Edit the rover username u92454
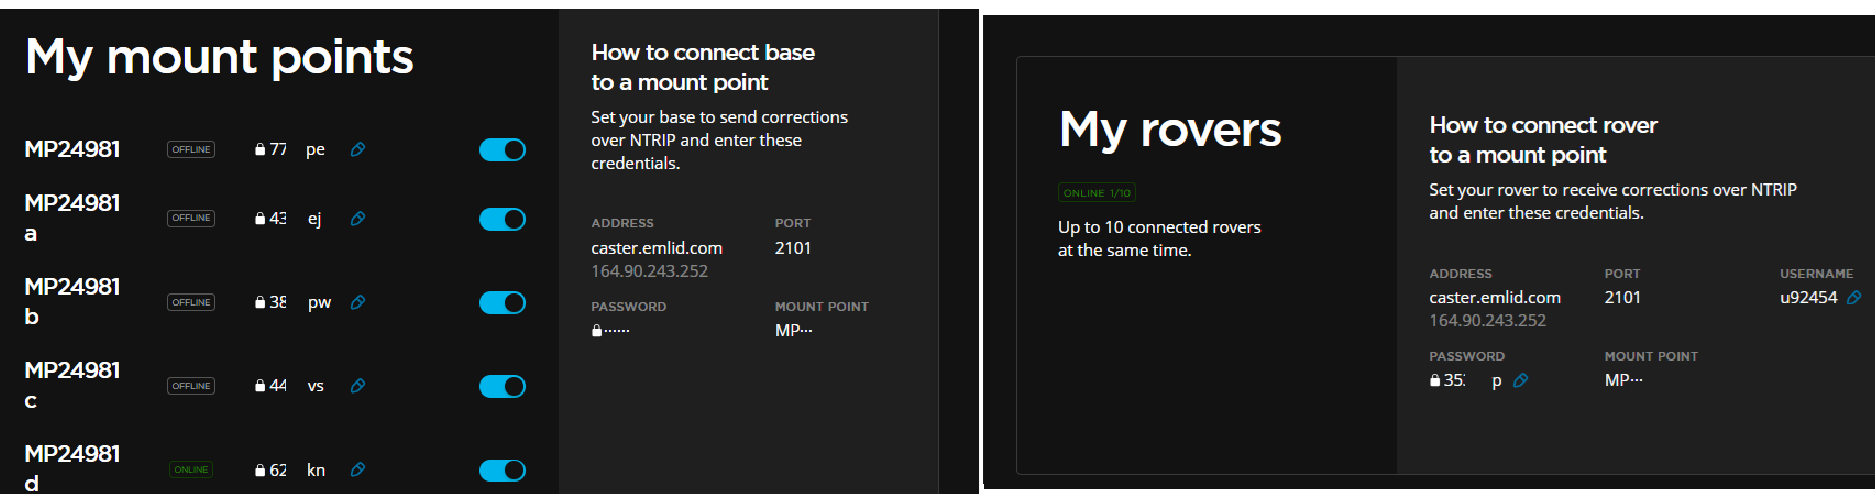 [1854, 298]
